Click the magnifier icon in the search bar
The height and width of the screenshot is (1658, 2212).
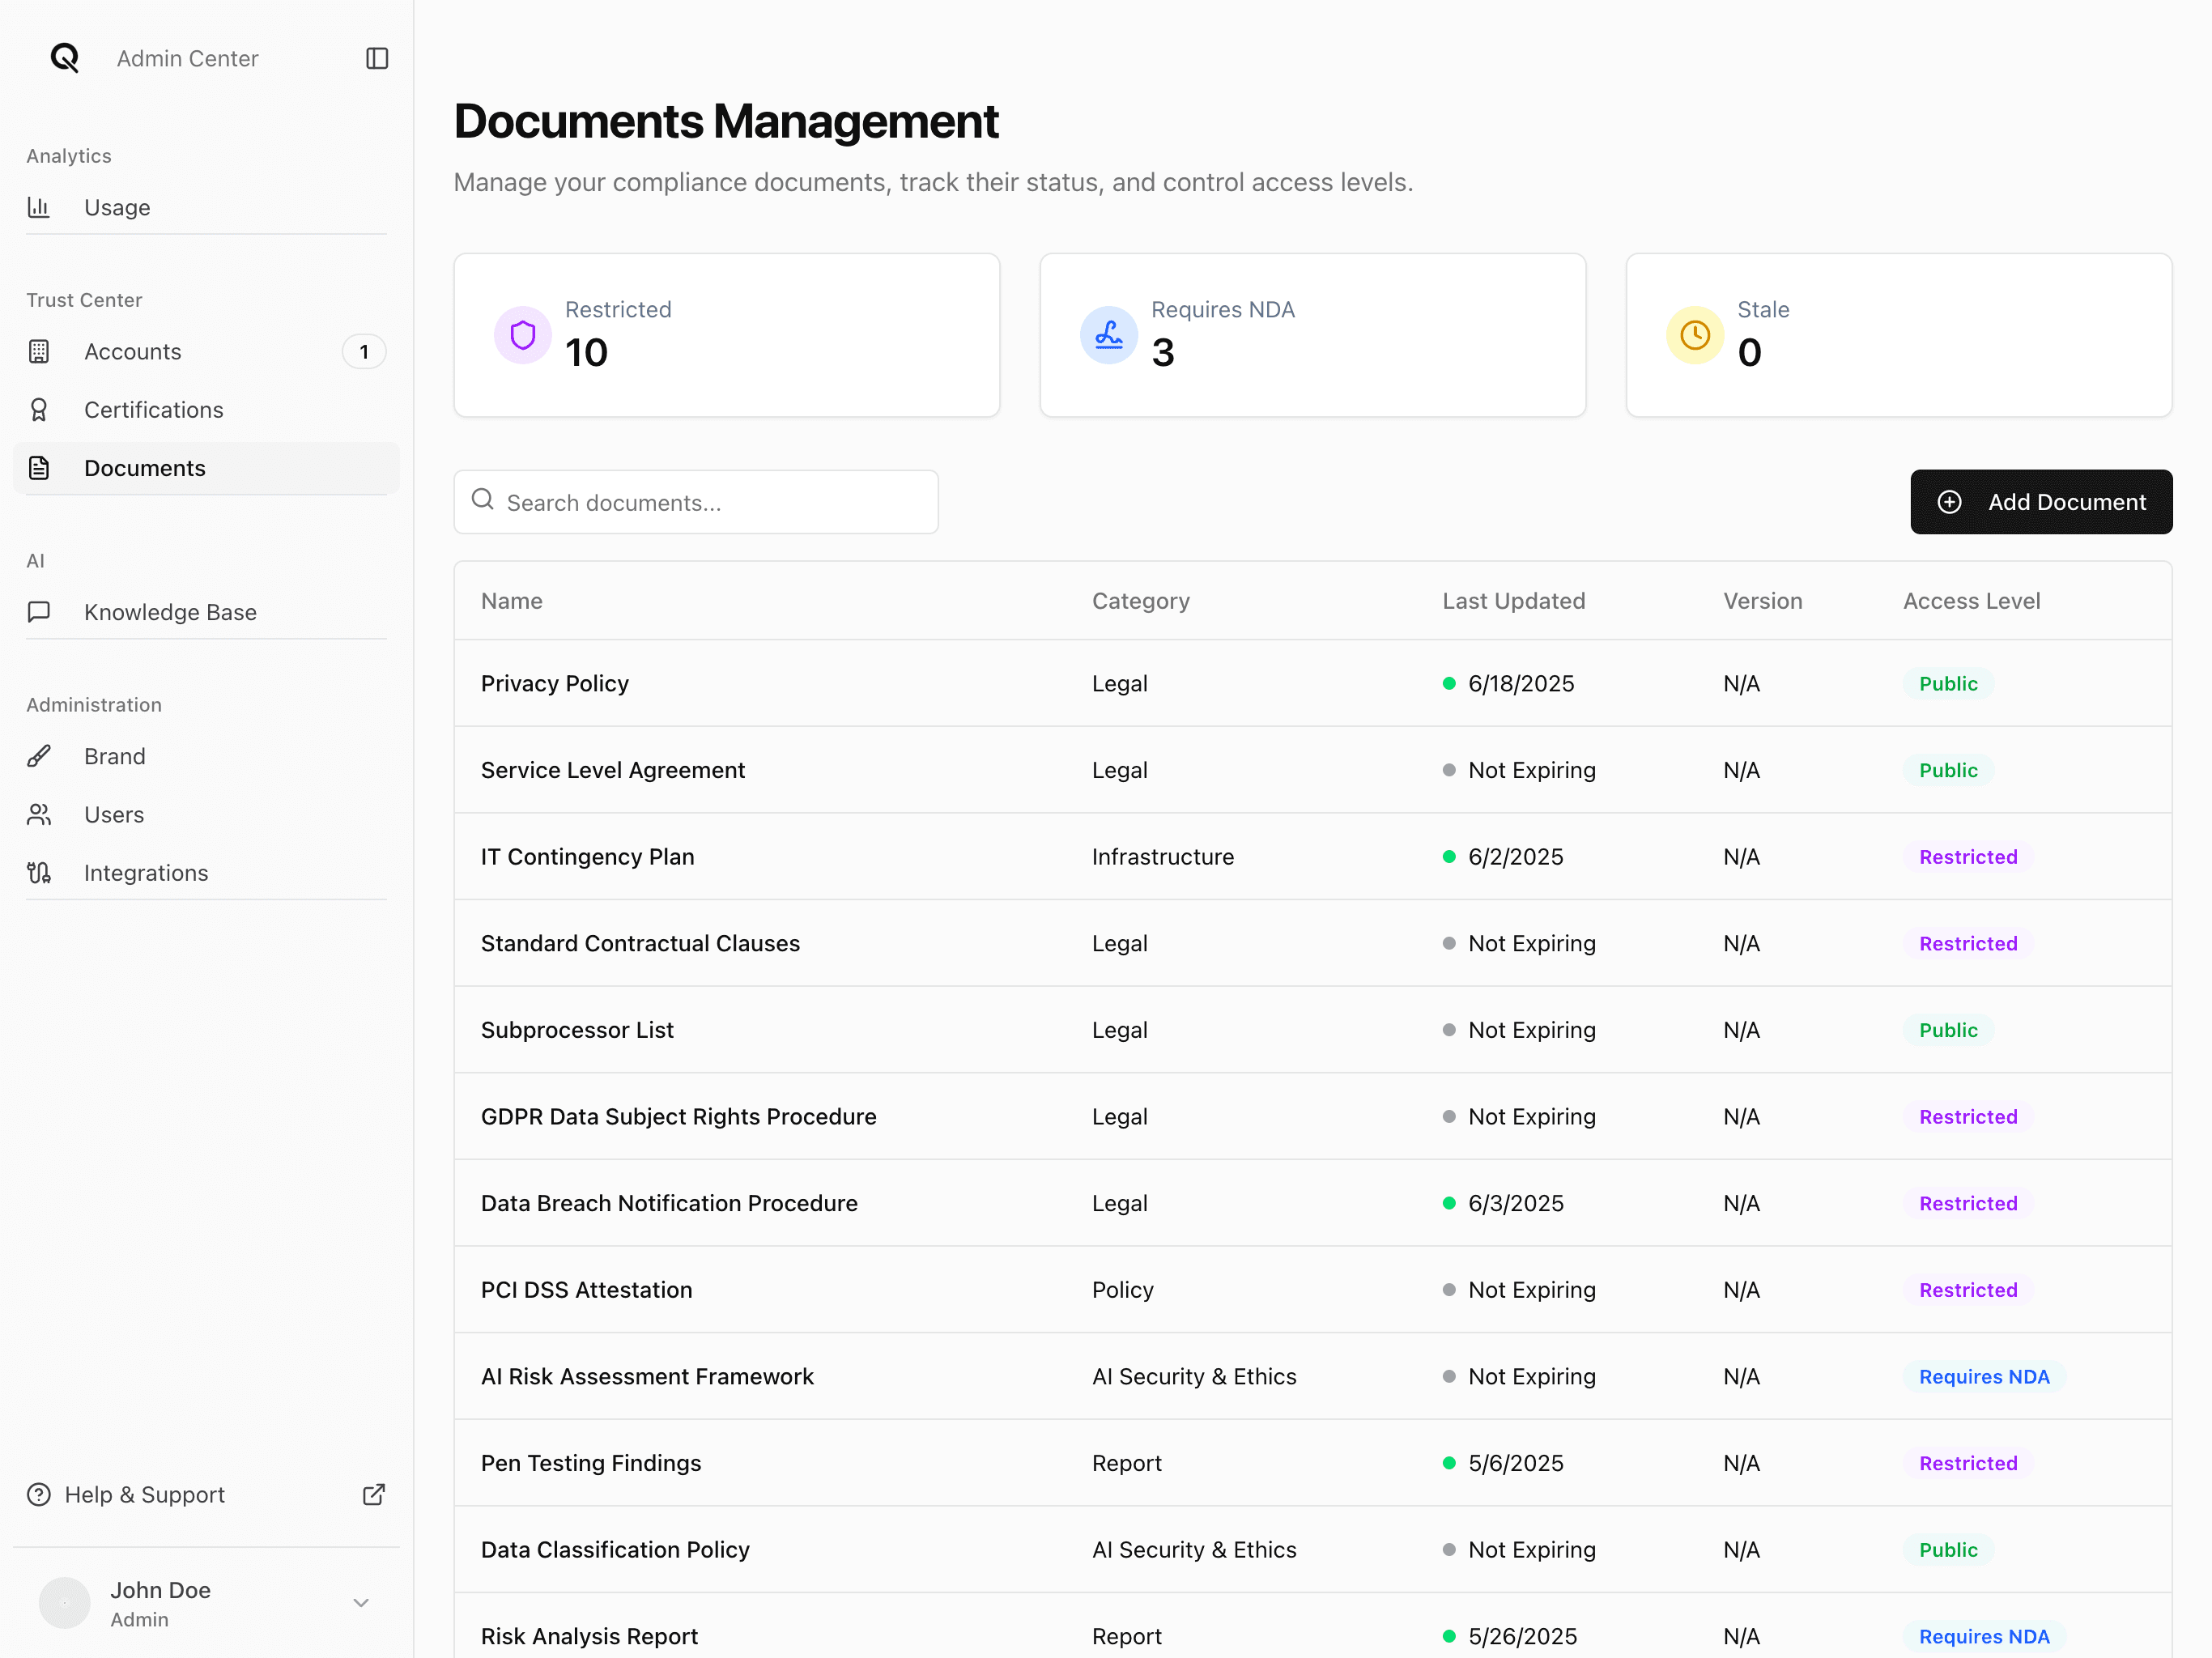tap(483, 501)
